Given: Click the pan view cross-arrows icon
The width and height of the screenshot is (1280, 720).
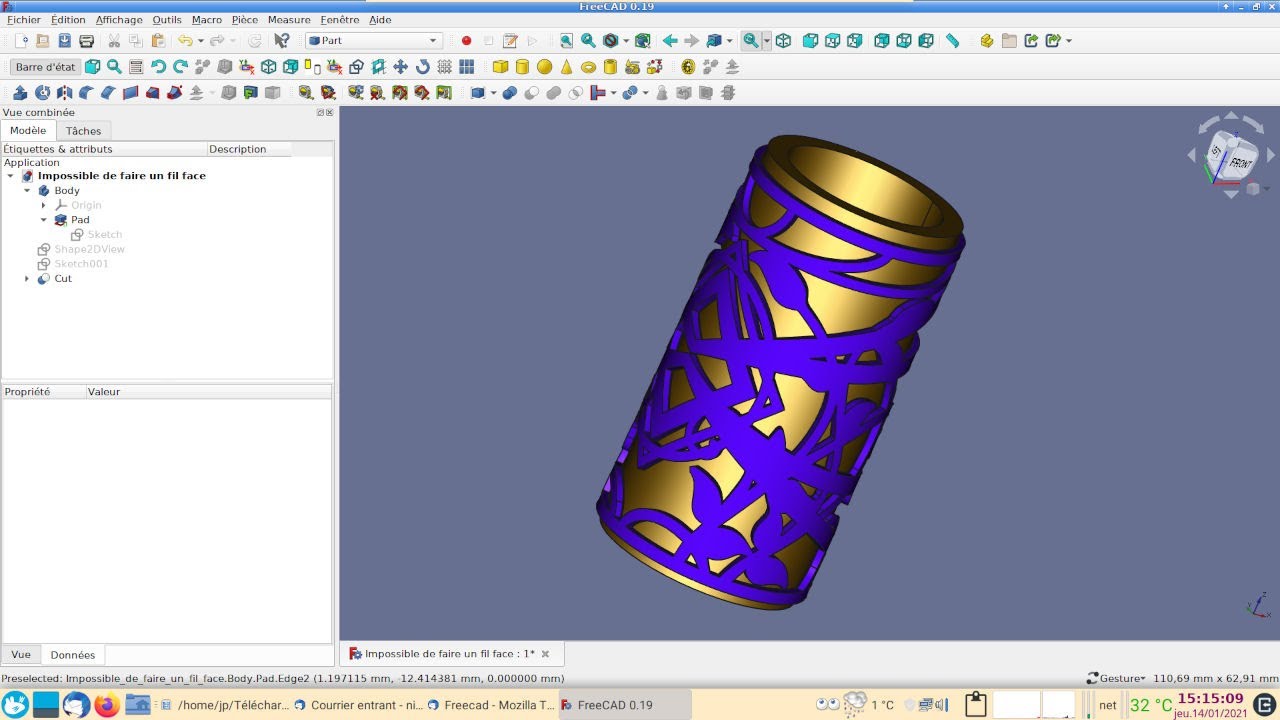Looking at the screenshot, I should click(x=400, y=67).
